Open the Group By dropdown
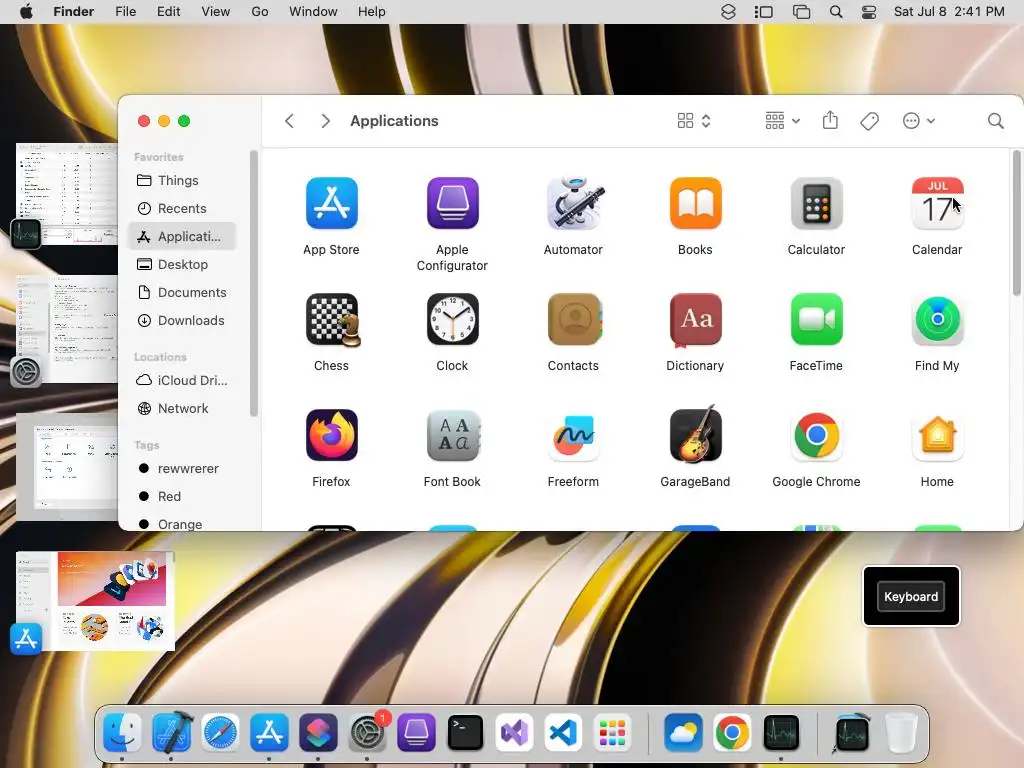 coord(782,121)
